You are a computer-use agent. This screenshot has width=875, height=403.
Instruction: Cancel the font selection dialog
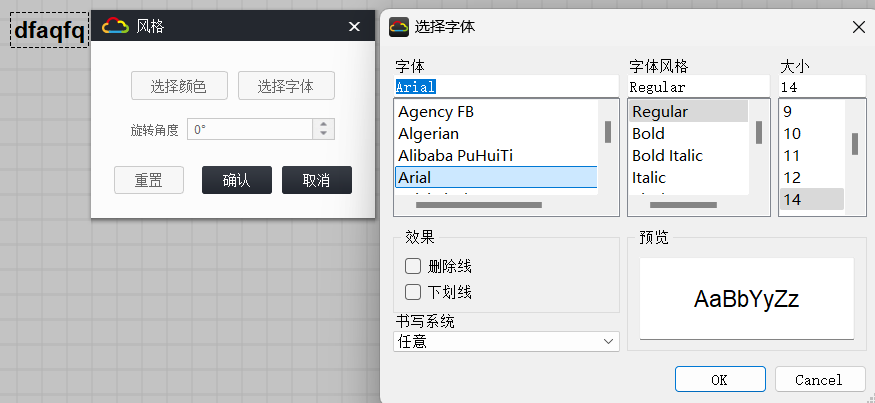(x=819, y=380)
